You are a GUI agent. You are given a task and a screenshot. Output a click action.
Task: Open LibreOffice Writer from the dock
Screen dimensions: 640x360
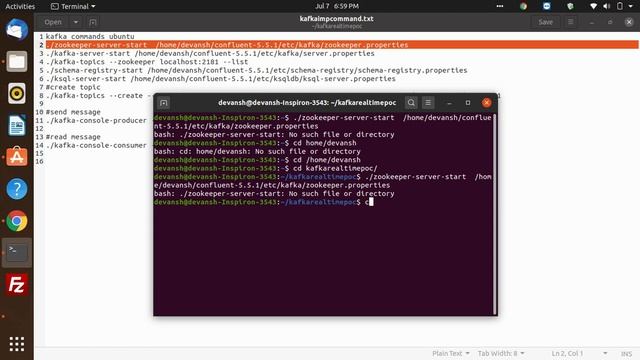click(17, 125)
